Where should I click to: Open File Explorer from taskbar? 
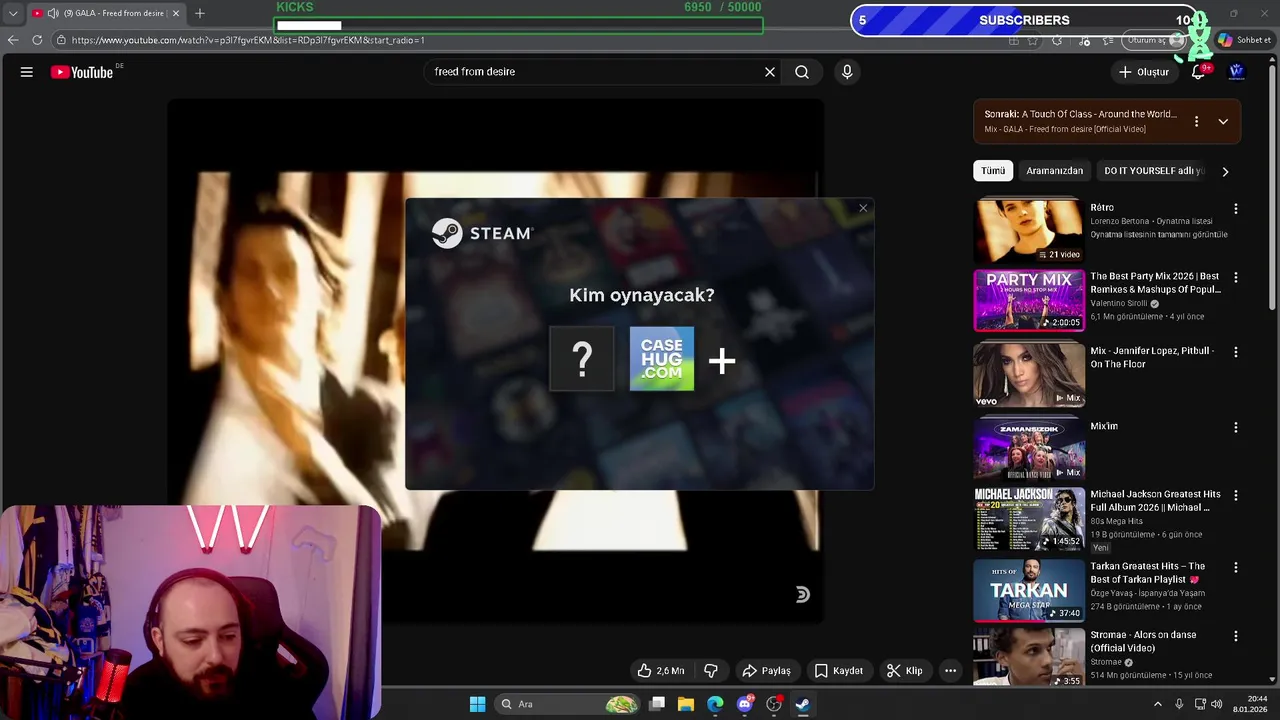pyautogui.click(x=686, y=704)
